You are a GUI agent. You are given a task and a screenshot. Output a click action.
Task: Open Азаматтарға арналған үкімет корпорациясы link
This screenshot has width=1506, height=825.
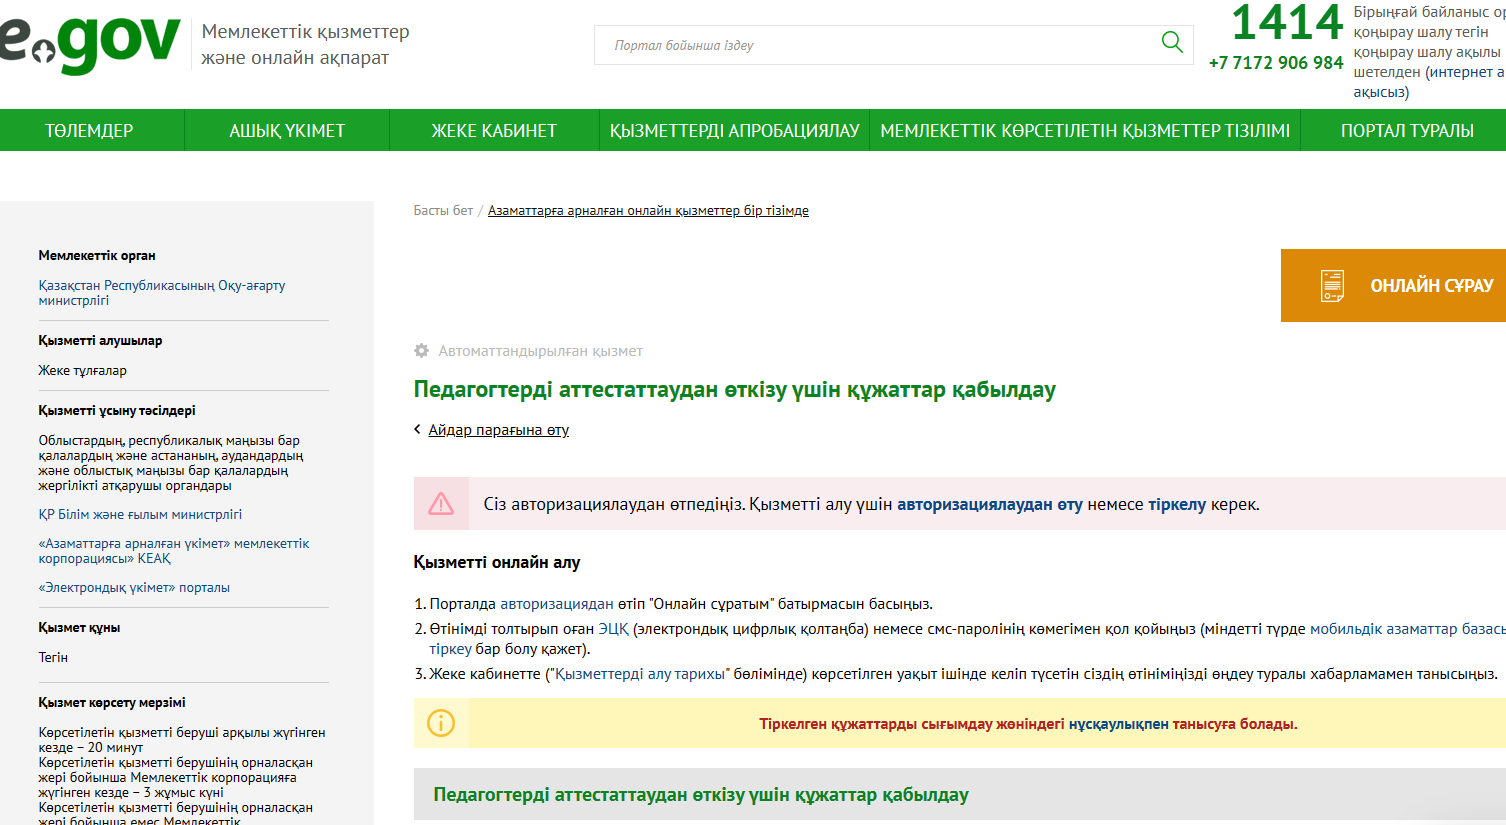click(x=174, y=551)
